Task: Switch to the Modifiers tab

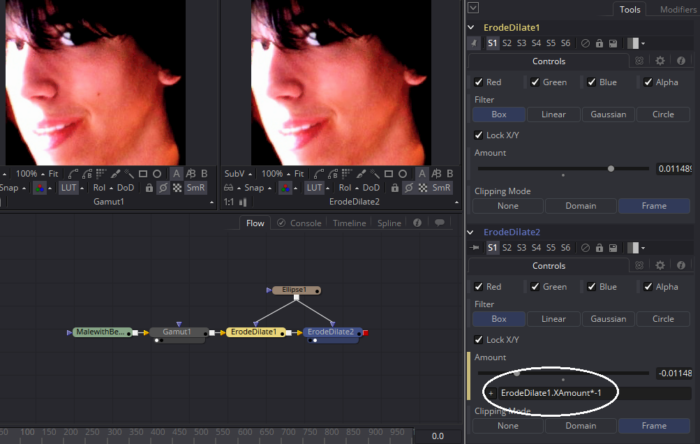Action: click(x=678, y=9)
